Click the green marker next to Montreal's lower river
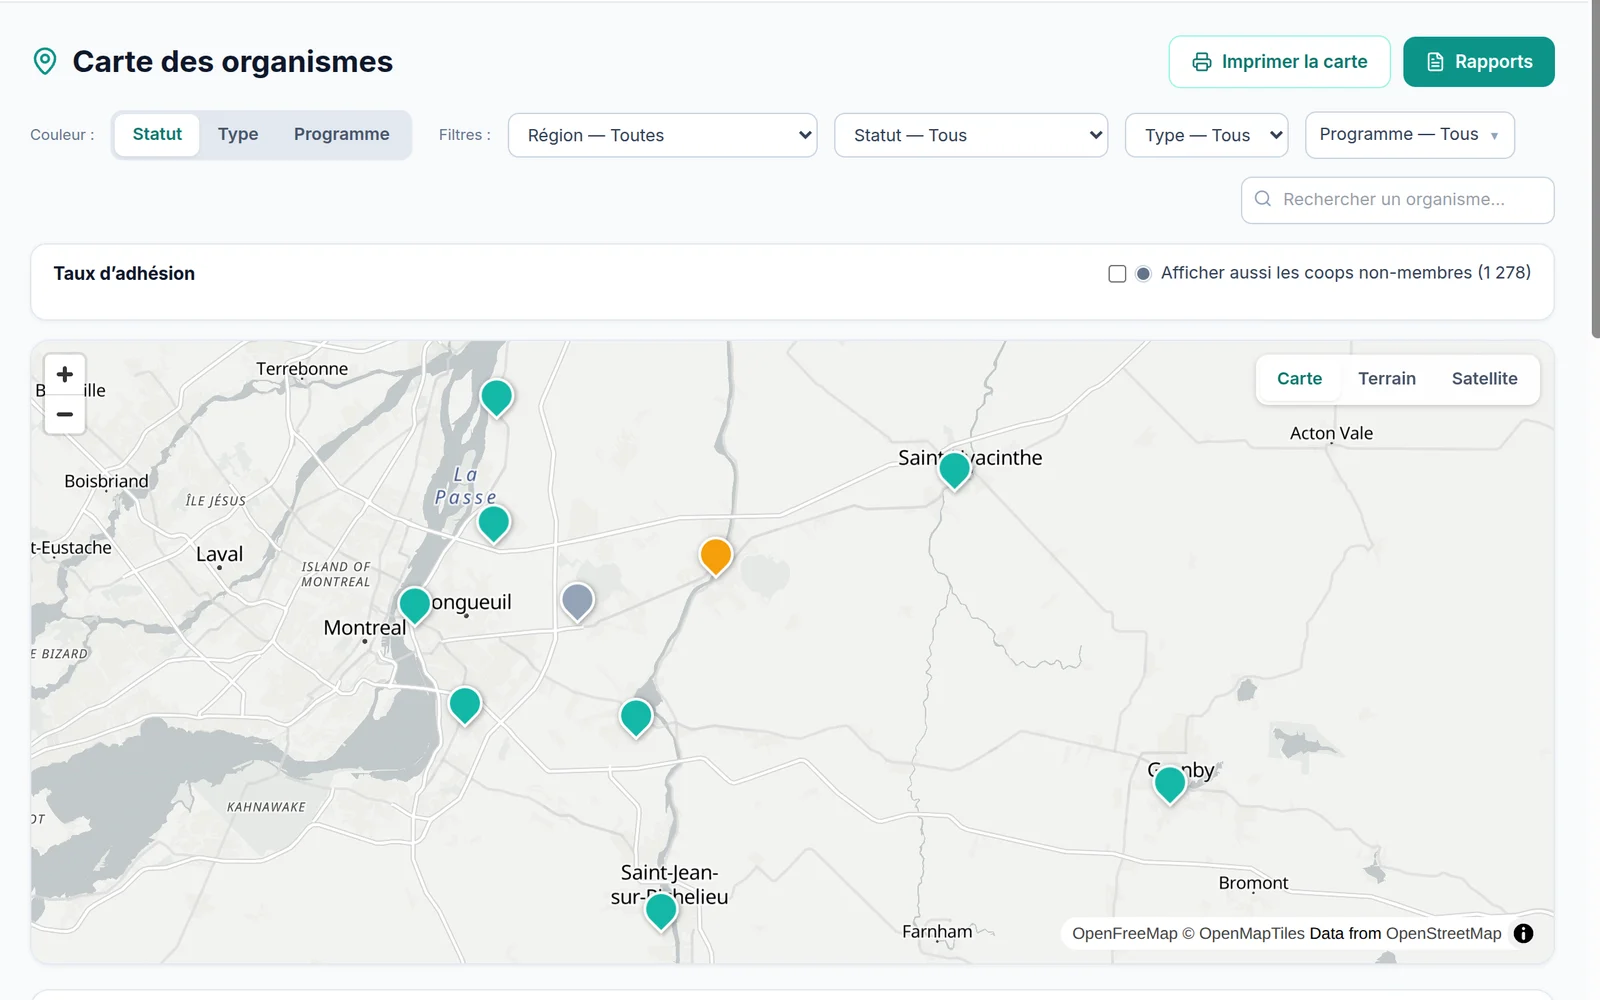Viewport: 1600px width, 1000px height. [465, 705]
